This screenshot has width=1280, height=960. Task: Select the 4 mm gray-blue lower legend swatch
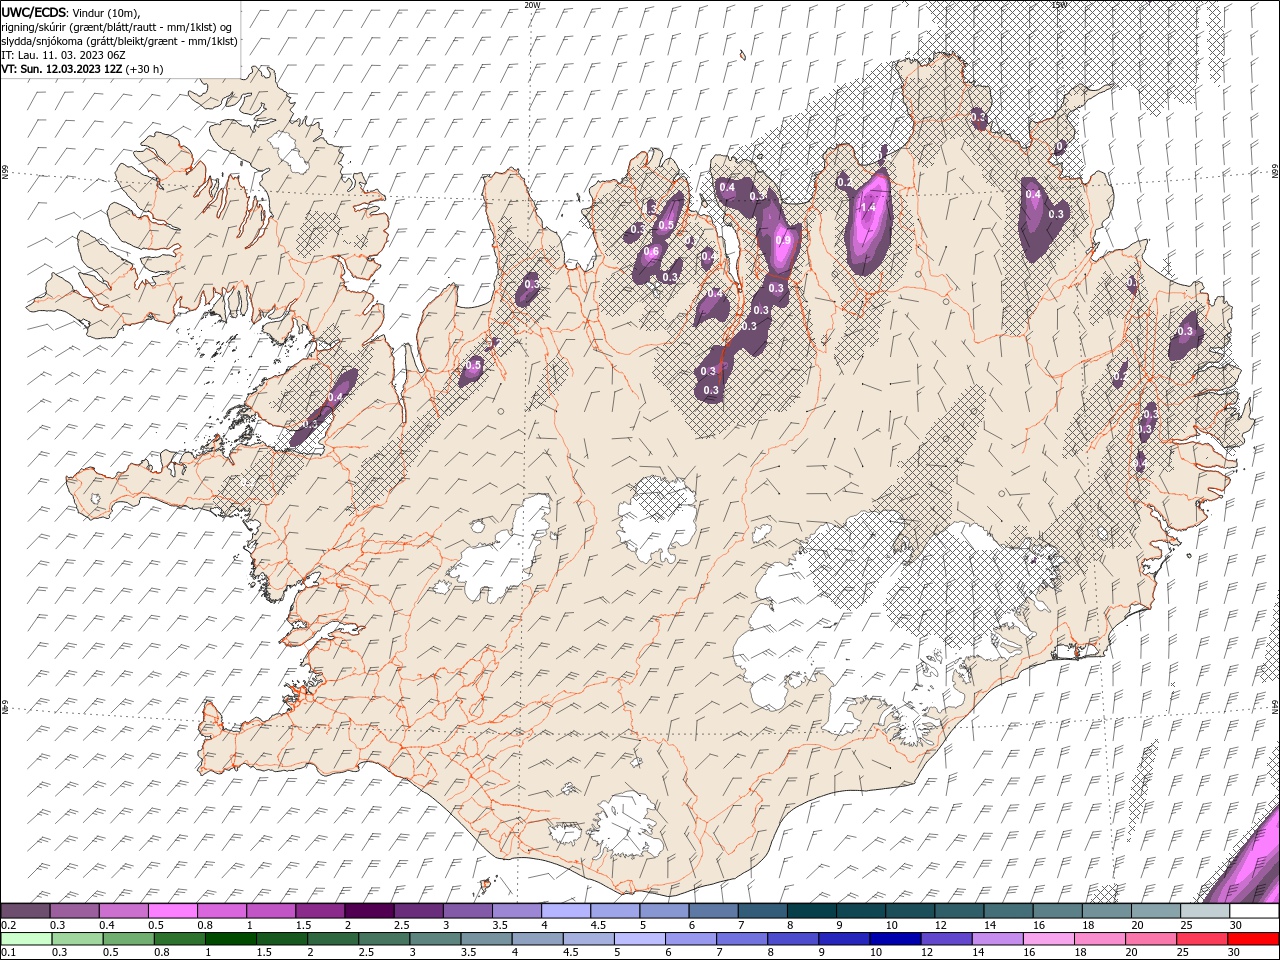click(537, 939)
